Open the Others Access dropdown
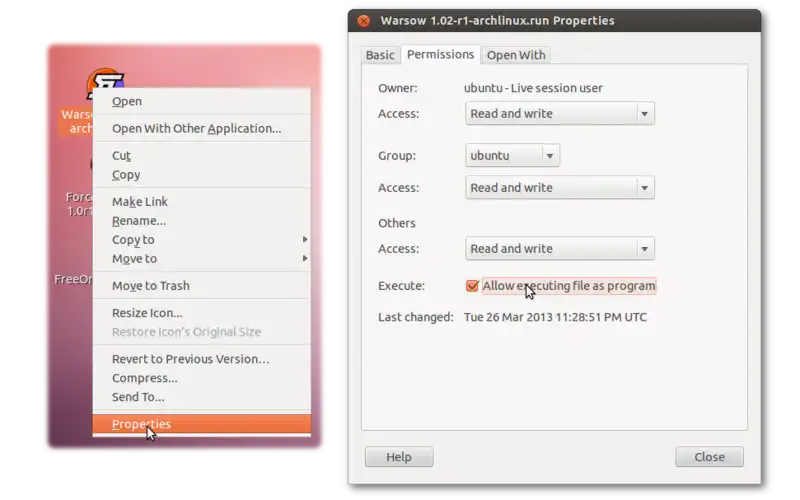800x500 pixels. click(560, 248)
